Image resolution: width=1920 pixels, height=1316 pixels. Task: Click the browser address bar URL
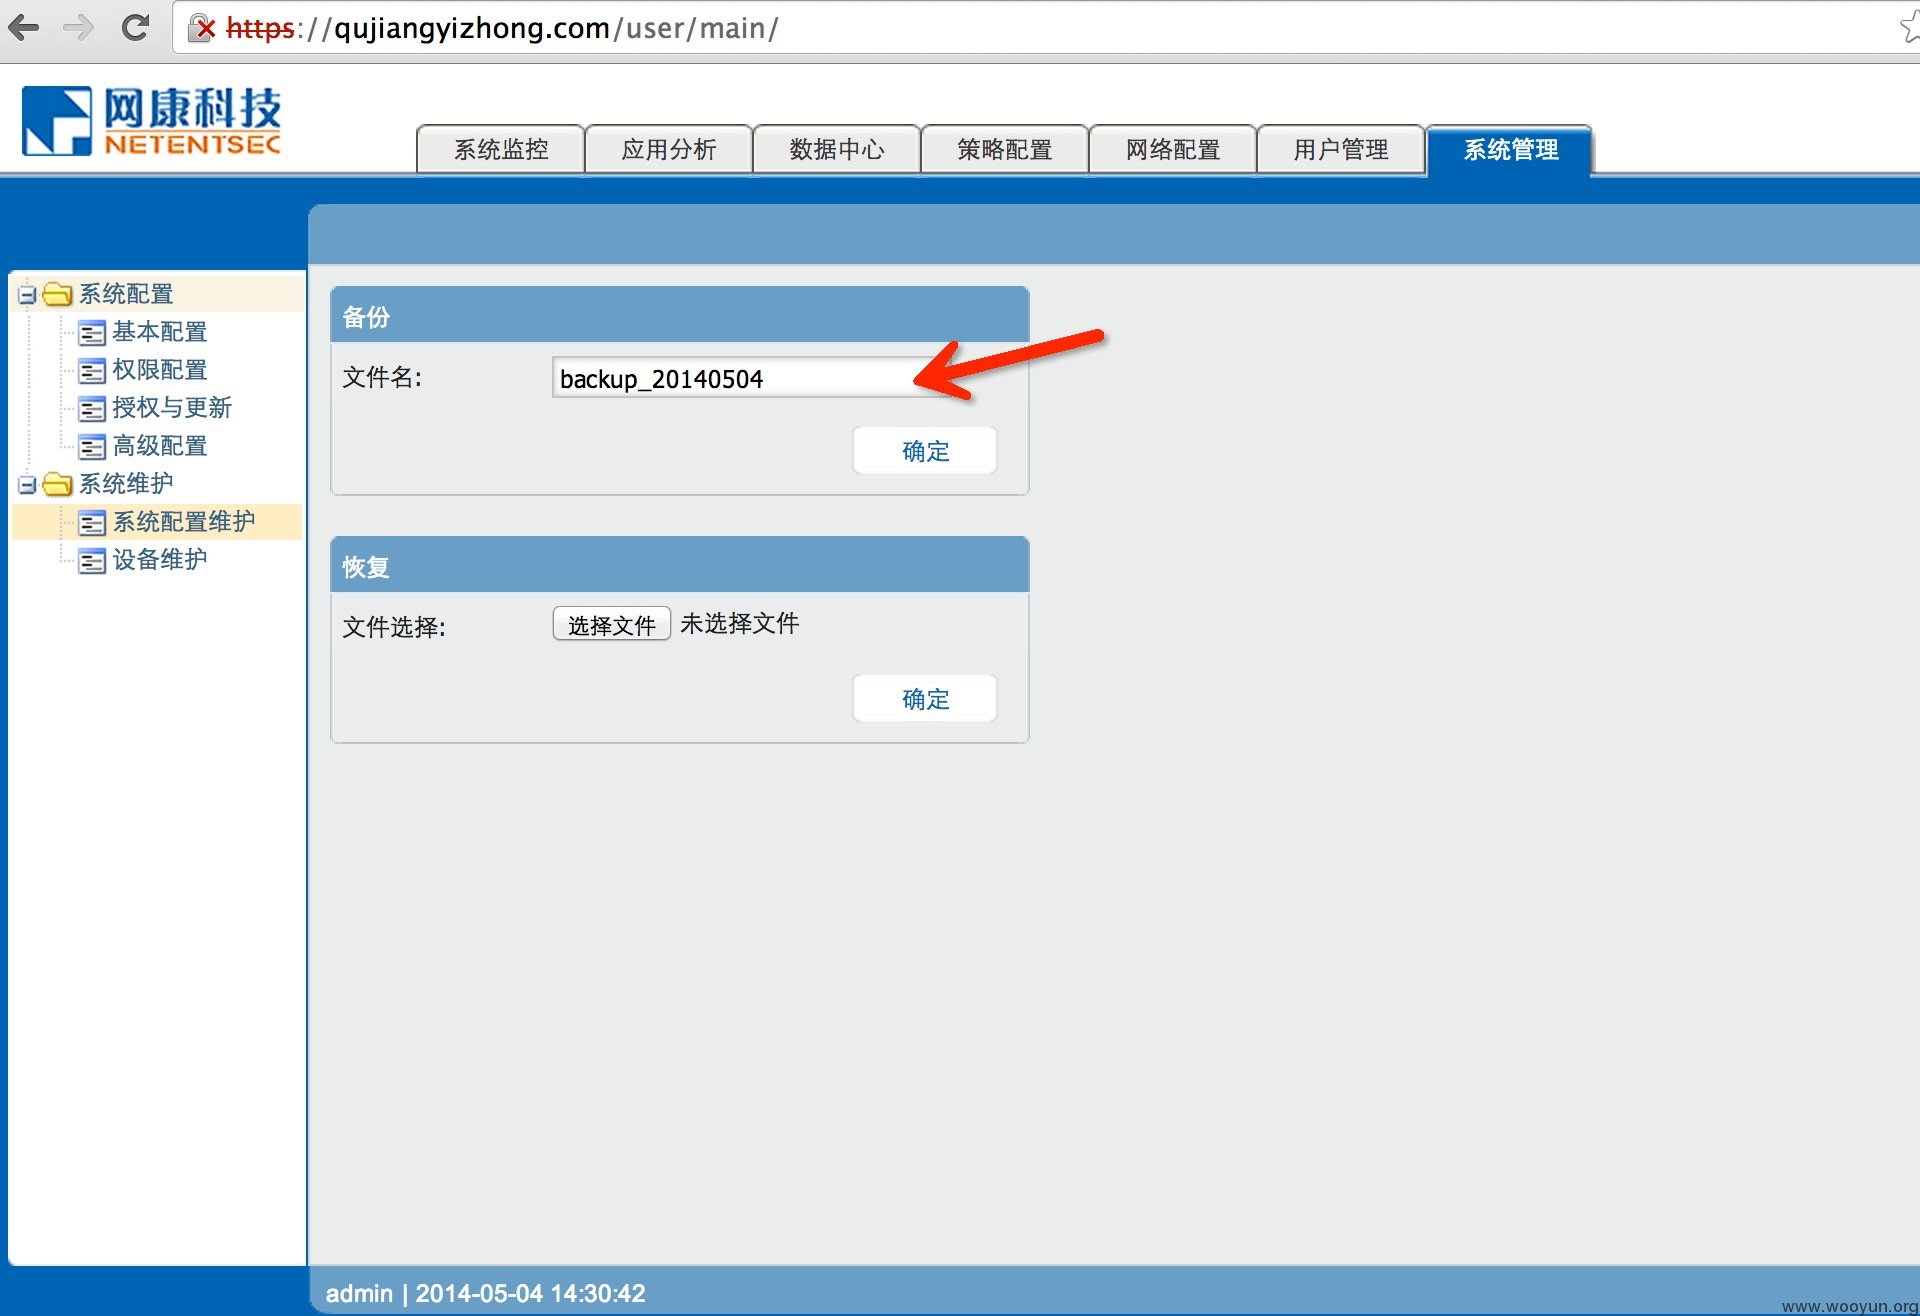tap(502, 28)
